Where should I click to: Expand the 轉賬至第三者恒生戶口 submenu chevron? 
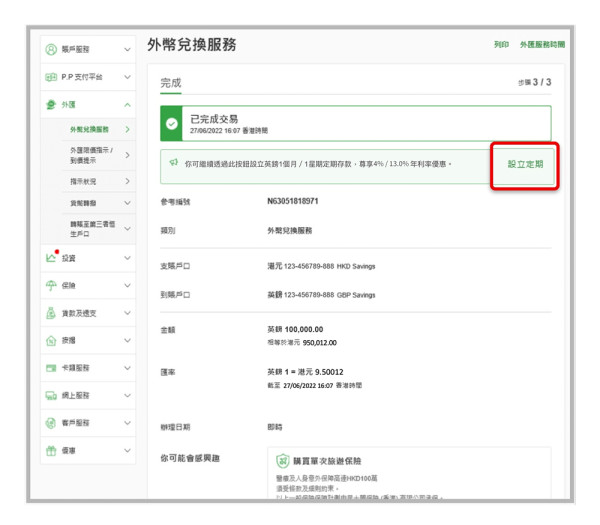127,229
